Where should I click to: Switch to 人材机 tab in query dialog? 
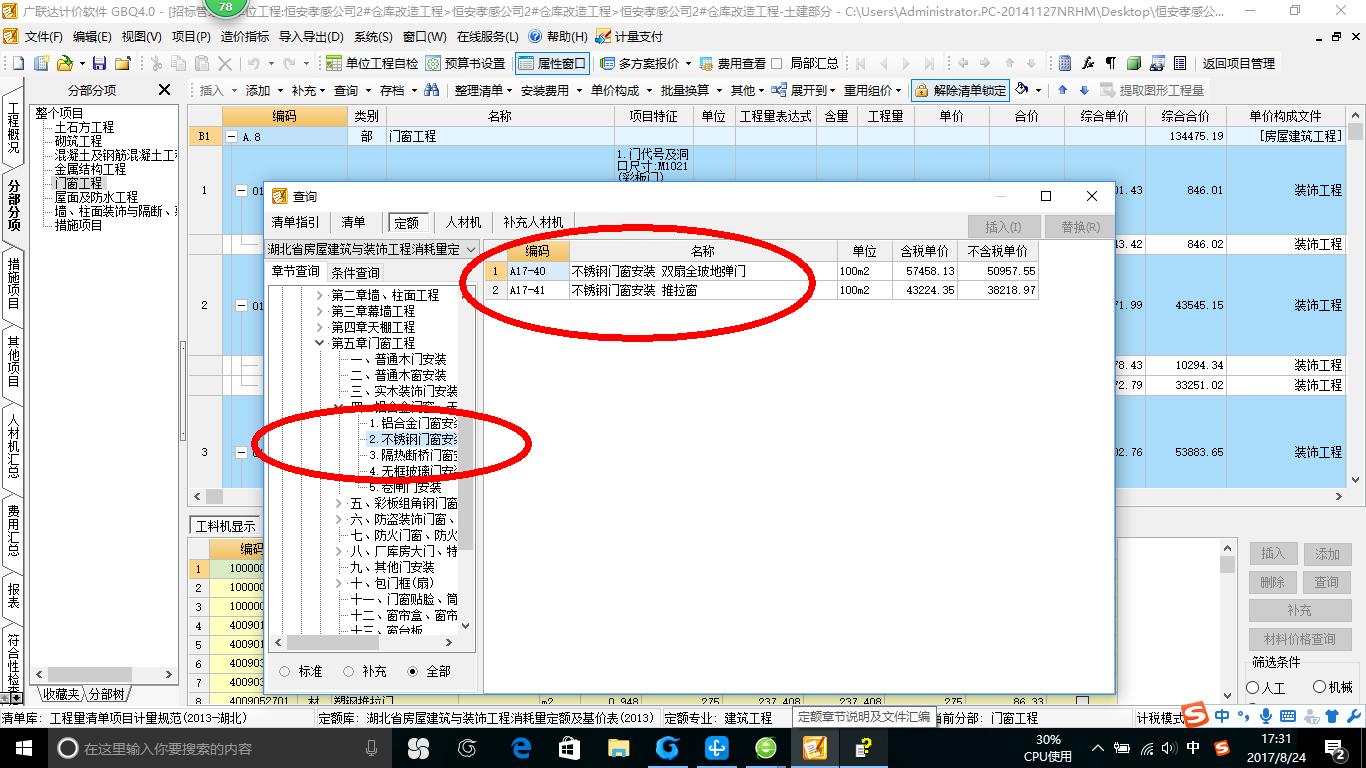[x=463, y=222]
